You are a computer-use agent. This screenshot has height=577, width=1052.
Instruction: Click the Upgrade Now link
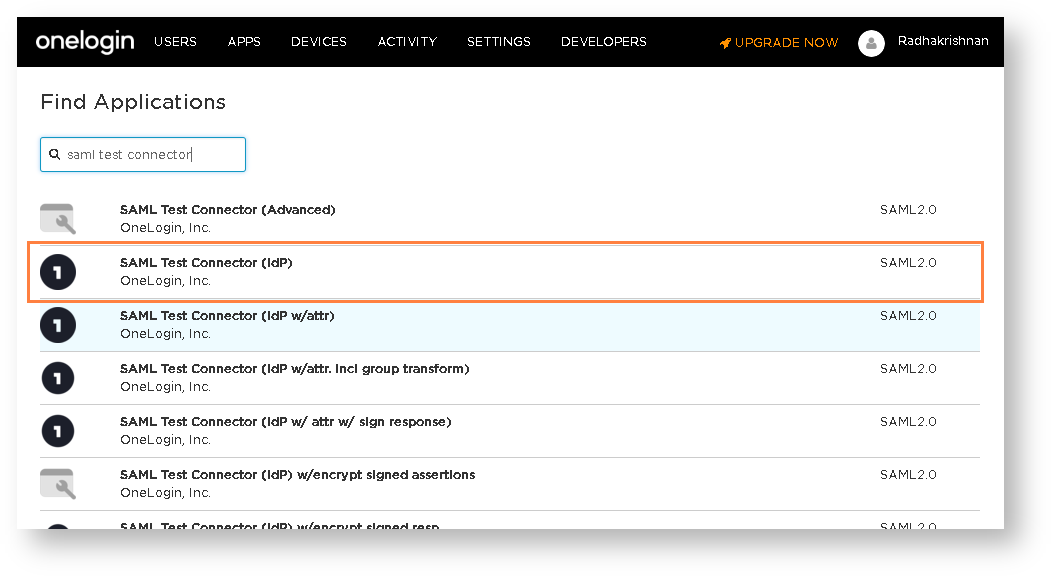click(x=786, y=43)
